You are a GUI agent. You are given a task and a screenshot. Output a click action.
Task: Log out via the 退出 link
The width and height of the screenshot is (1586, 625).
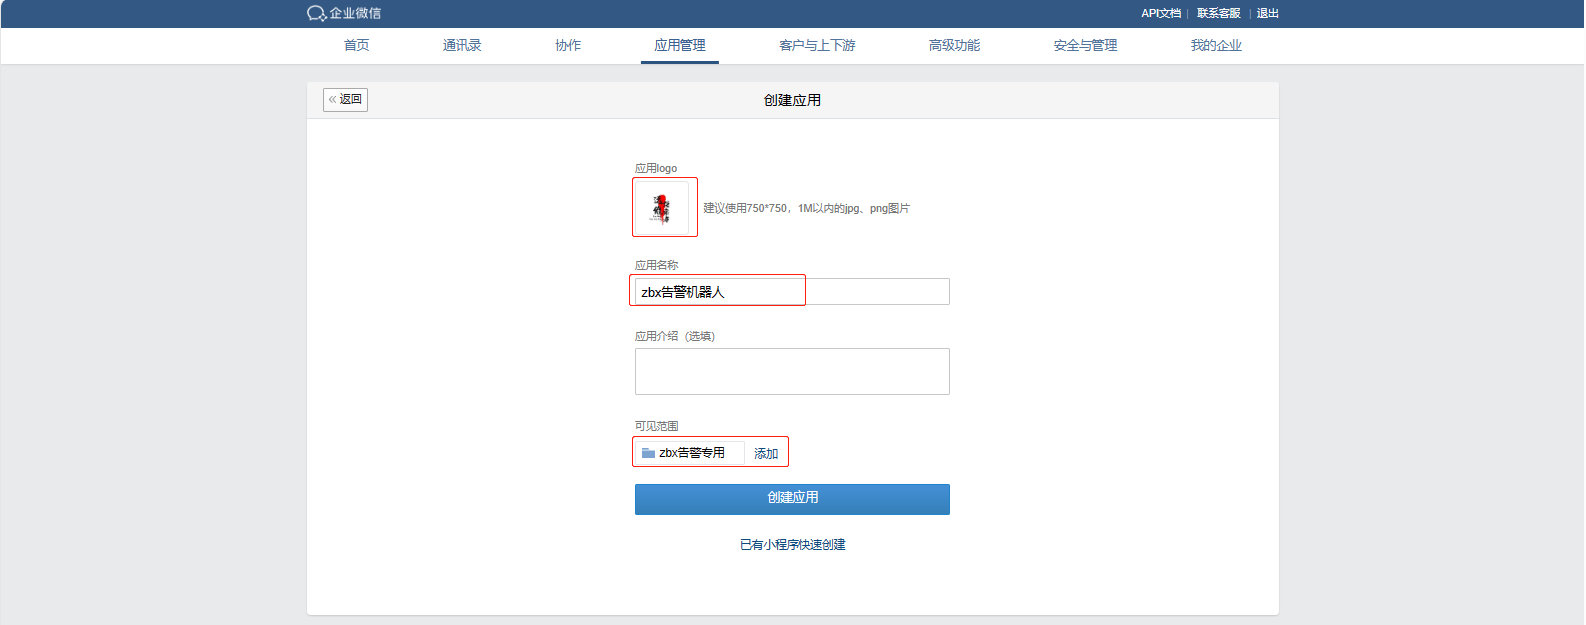point(1268,13)
